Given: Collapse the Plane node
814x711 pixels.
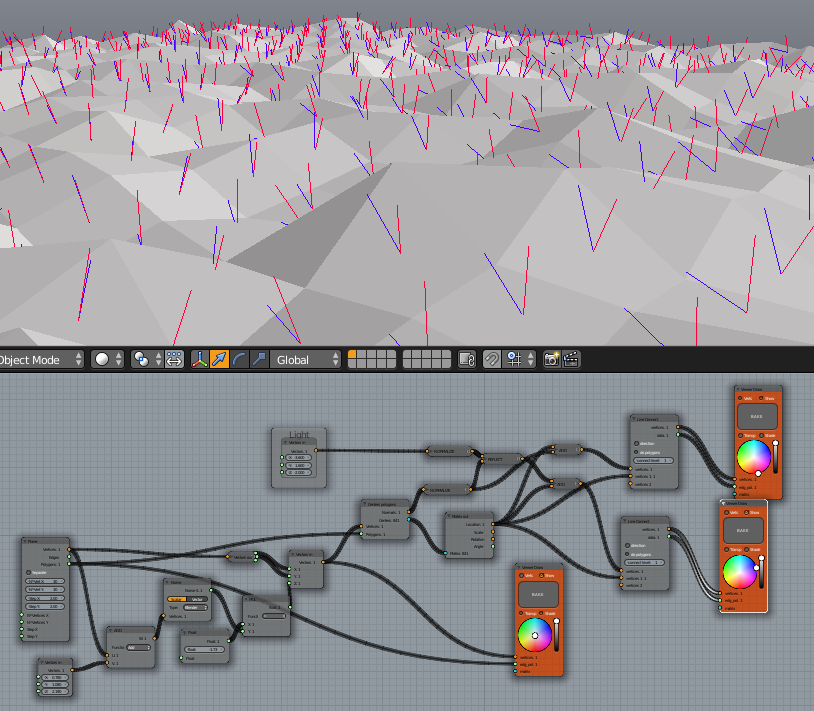Looking at the screenshot, I should tap(25, 541).
